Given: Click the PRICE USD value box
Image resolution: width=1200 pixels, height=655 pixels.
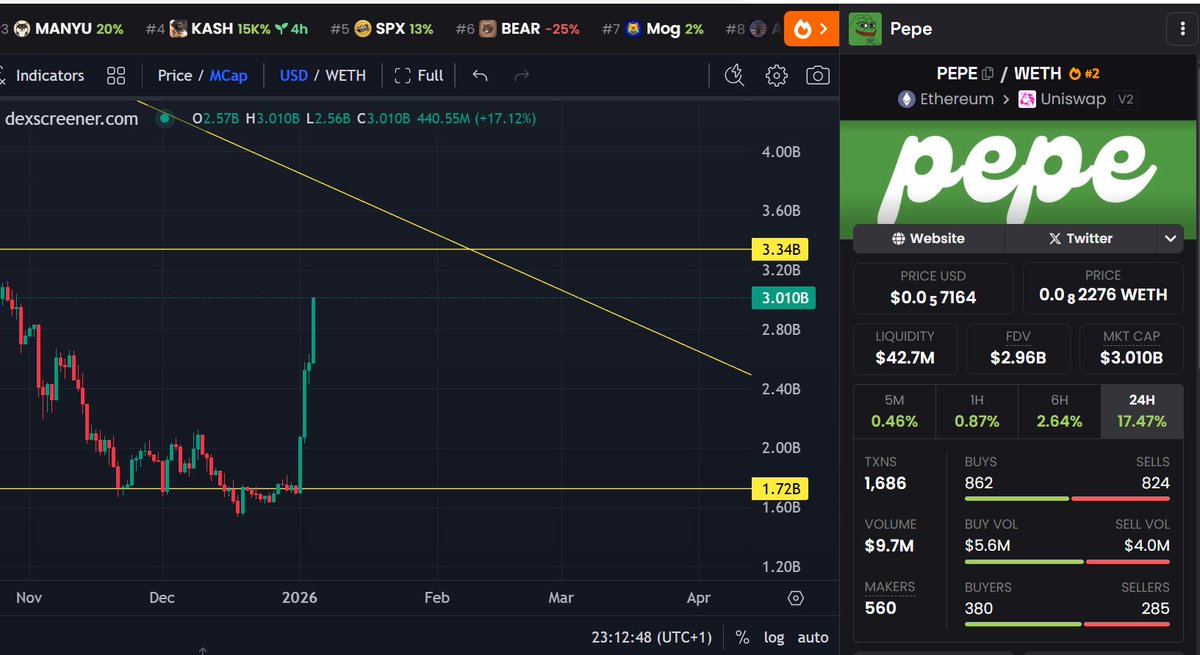Looking at the screenshot, I should [x=933, y=288].
